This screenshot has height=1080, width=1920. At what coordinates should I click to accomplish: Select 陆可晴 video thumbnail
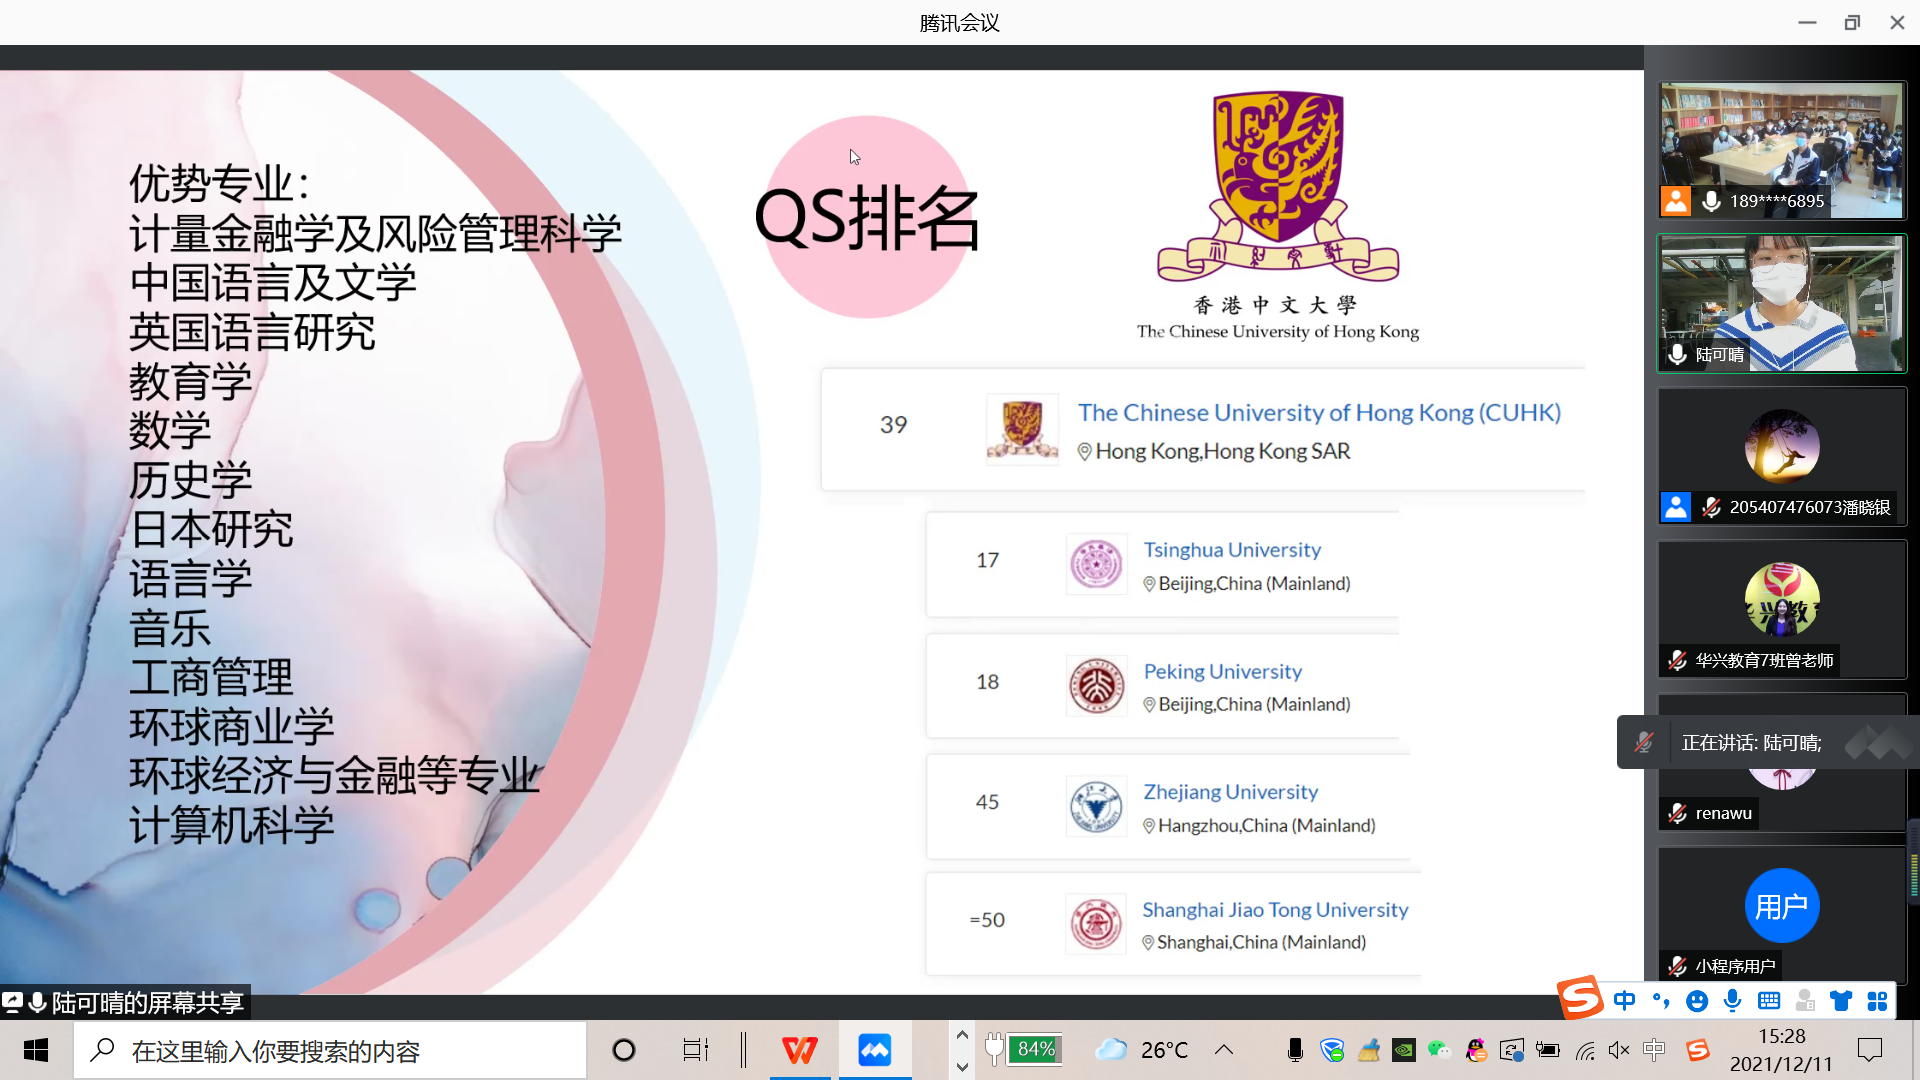pos(1781,304)
